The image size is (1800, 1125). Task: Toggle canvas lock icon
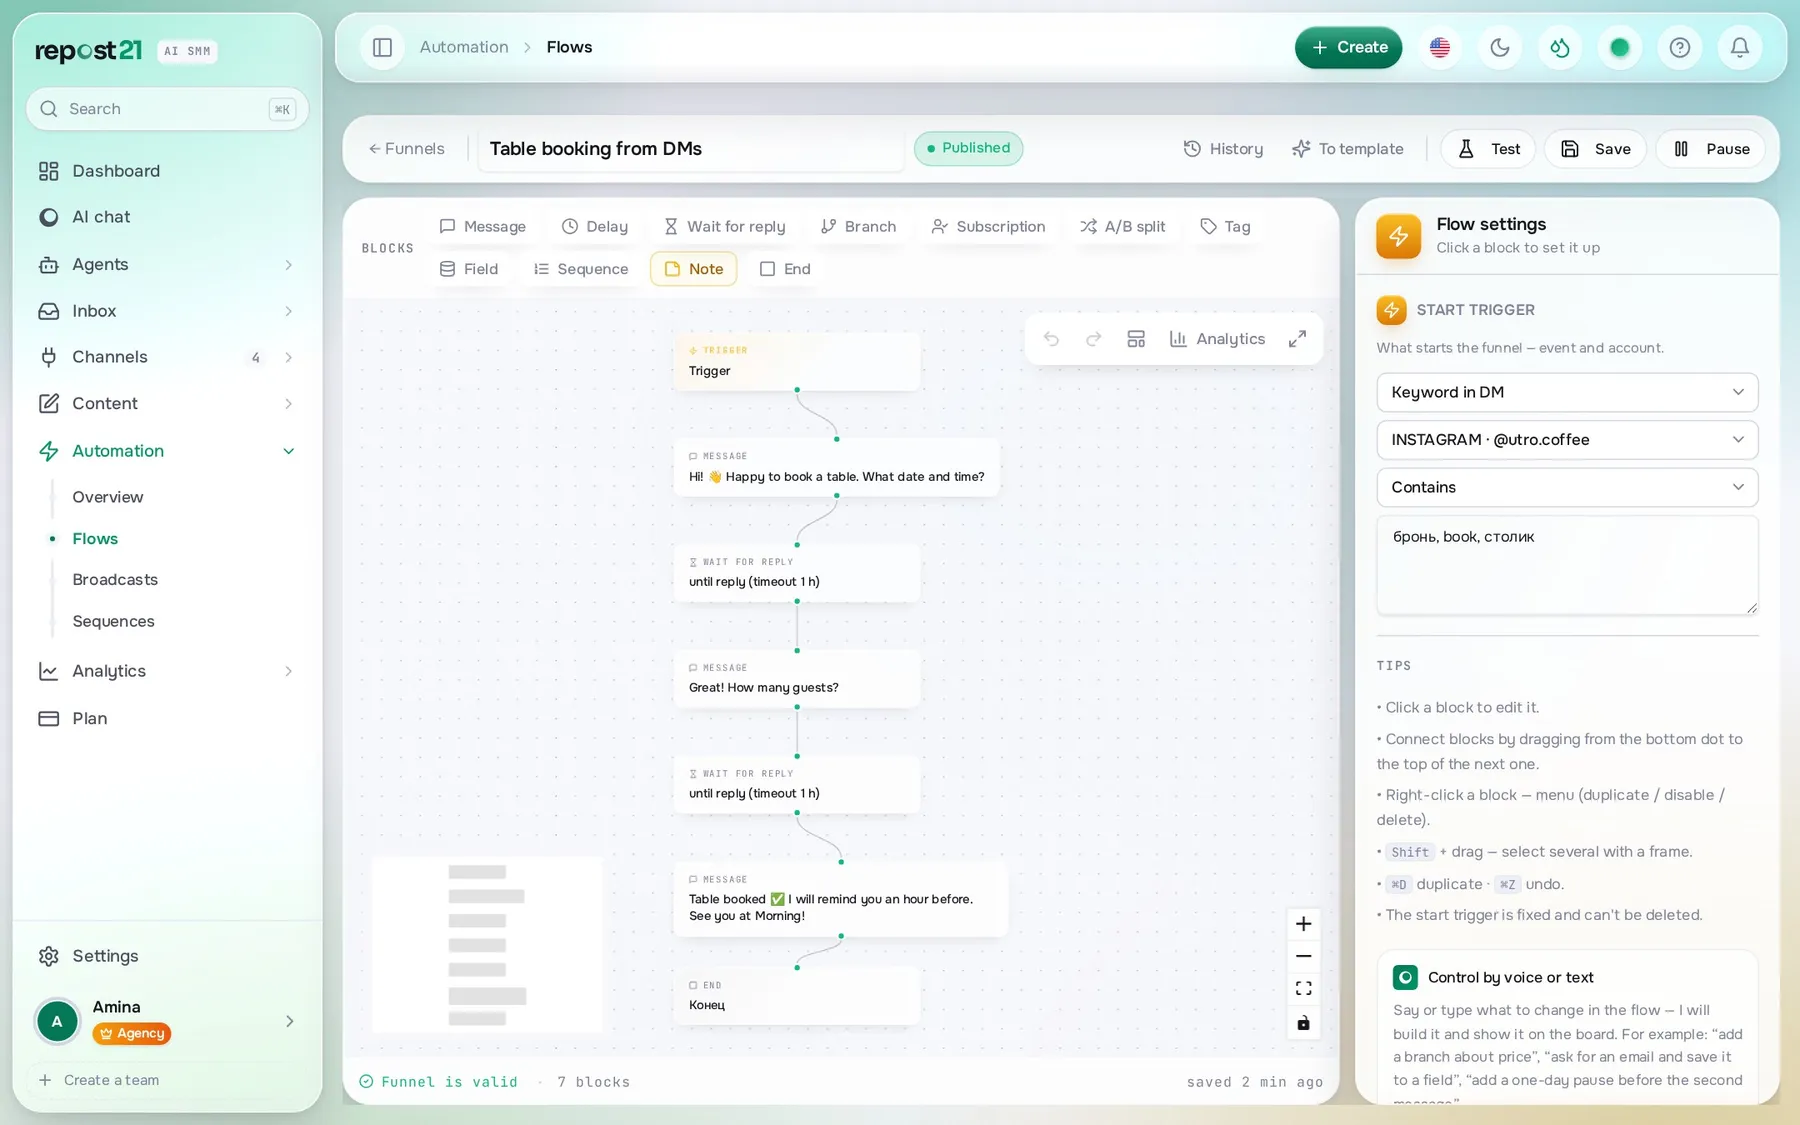pos(1303,1023)
